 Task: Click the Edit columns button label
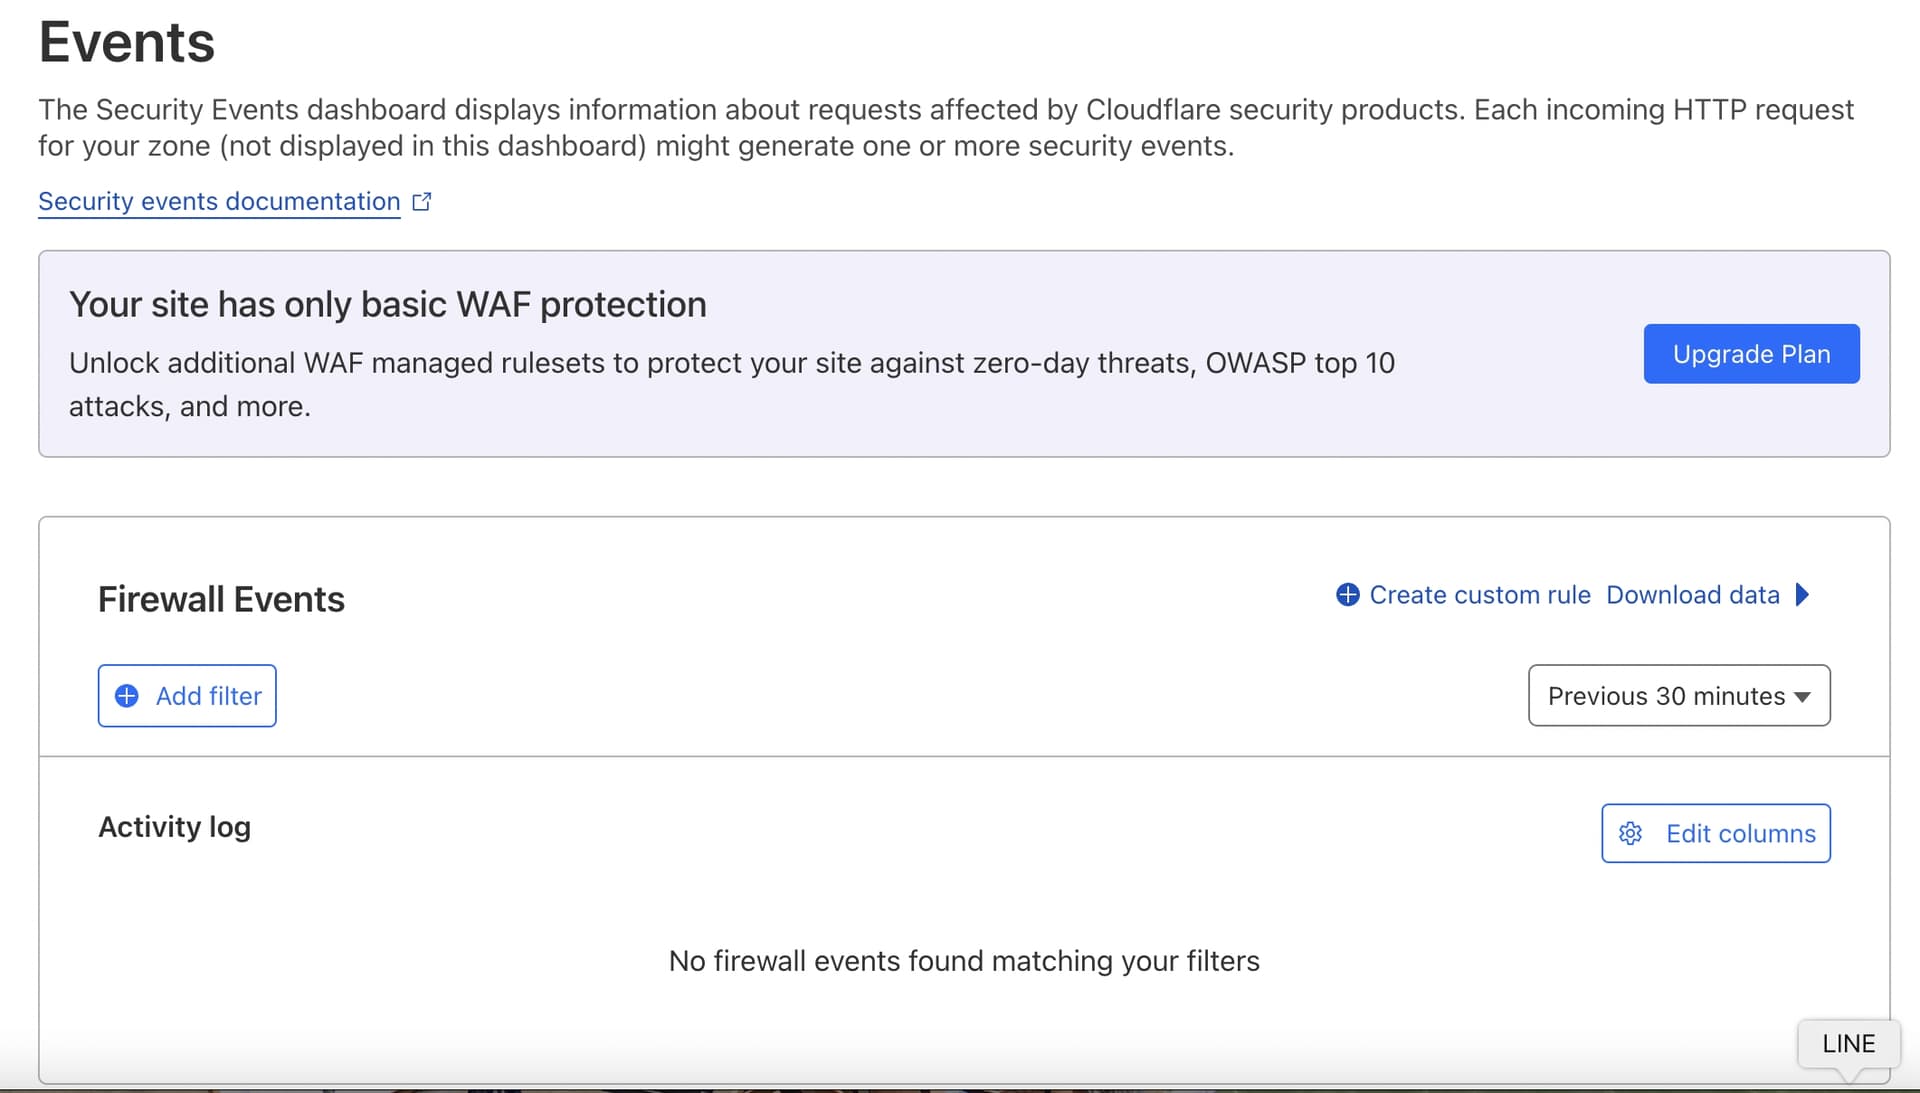1740,834
